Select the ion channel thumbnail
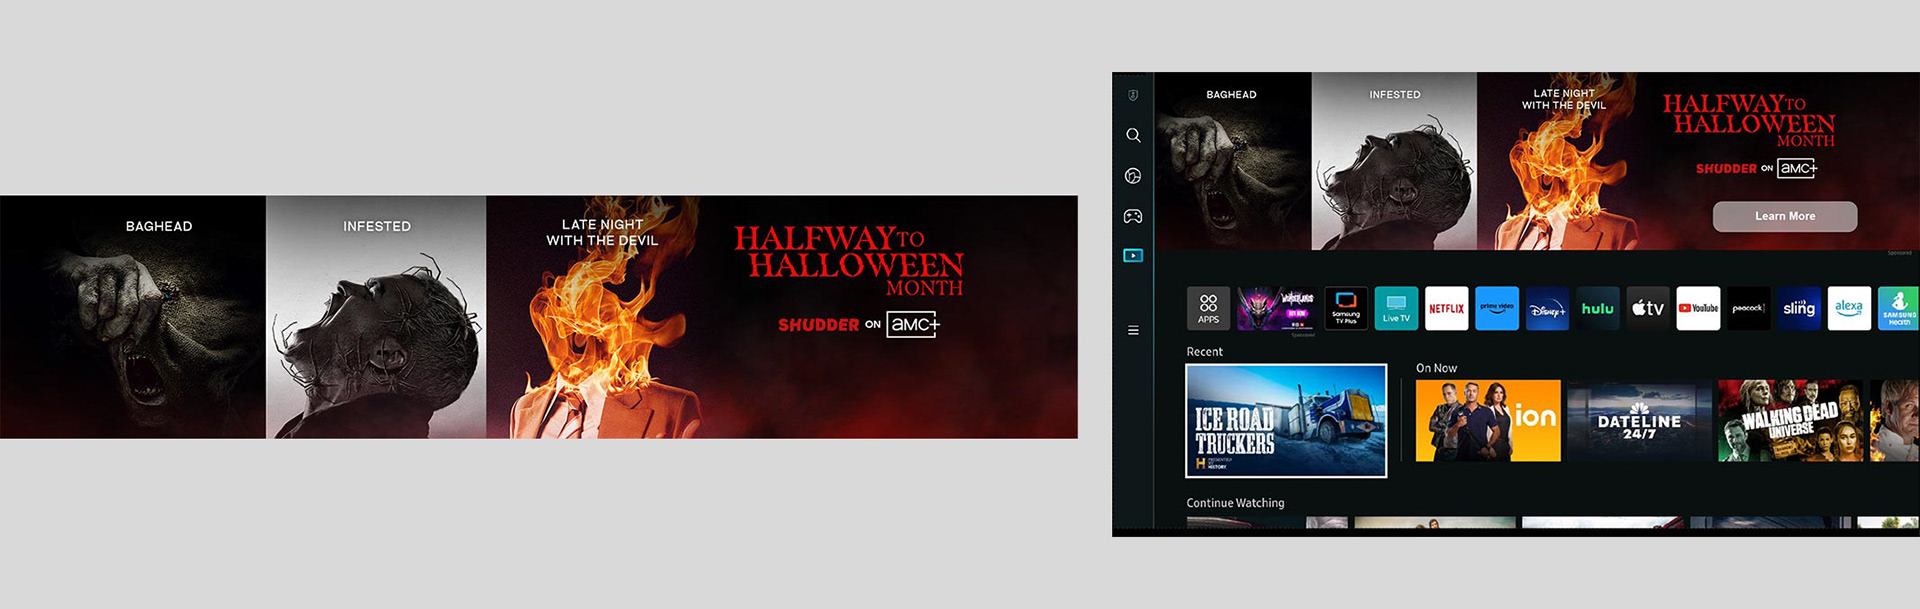This screenshot has width=1920, height=609. pos(1488,420)
